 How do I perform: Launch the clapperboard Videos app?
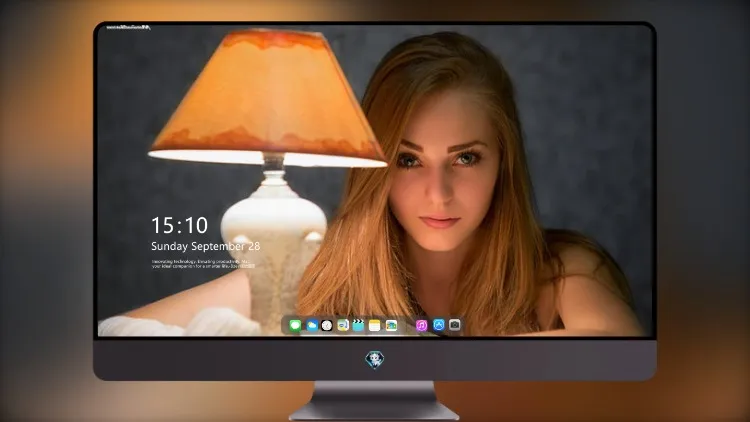point(358,326)
